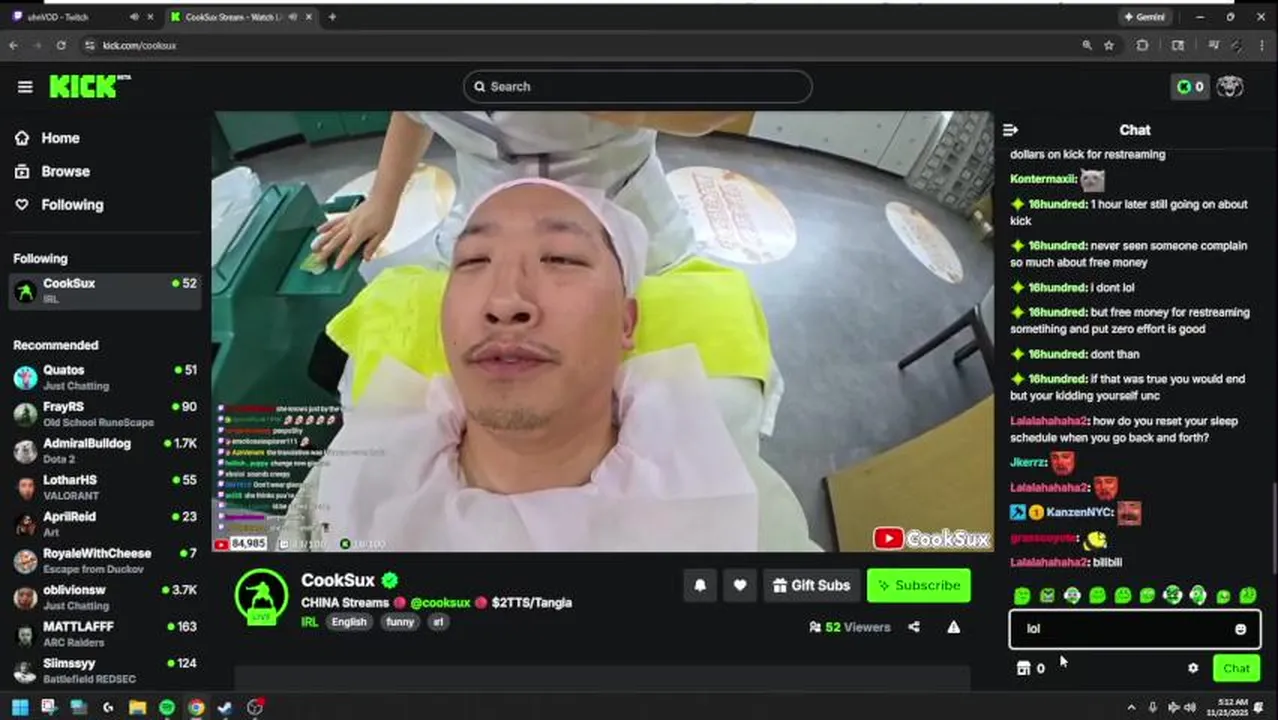The image size is (1278, 720).
Task: Select CookSux in Following list
Action: coord(104,291)
